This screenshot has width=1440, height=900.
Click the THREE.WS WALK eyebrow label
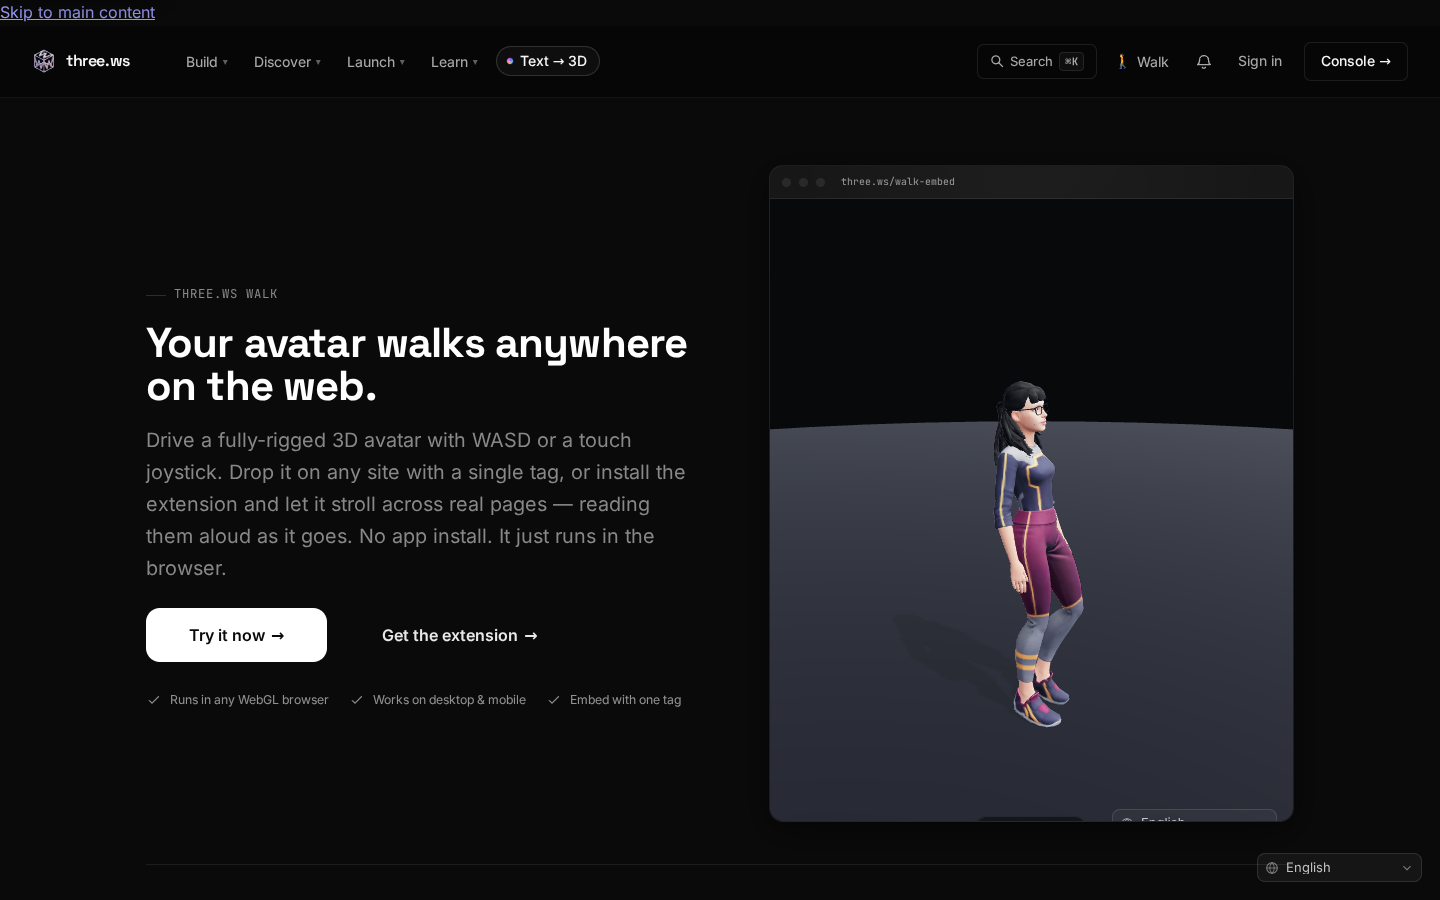226,294
